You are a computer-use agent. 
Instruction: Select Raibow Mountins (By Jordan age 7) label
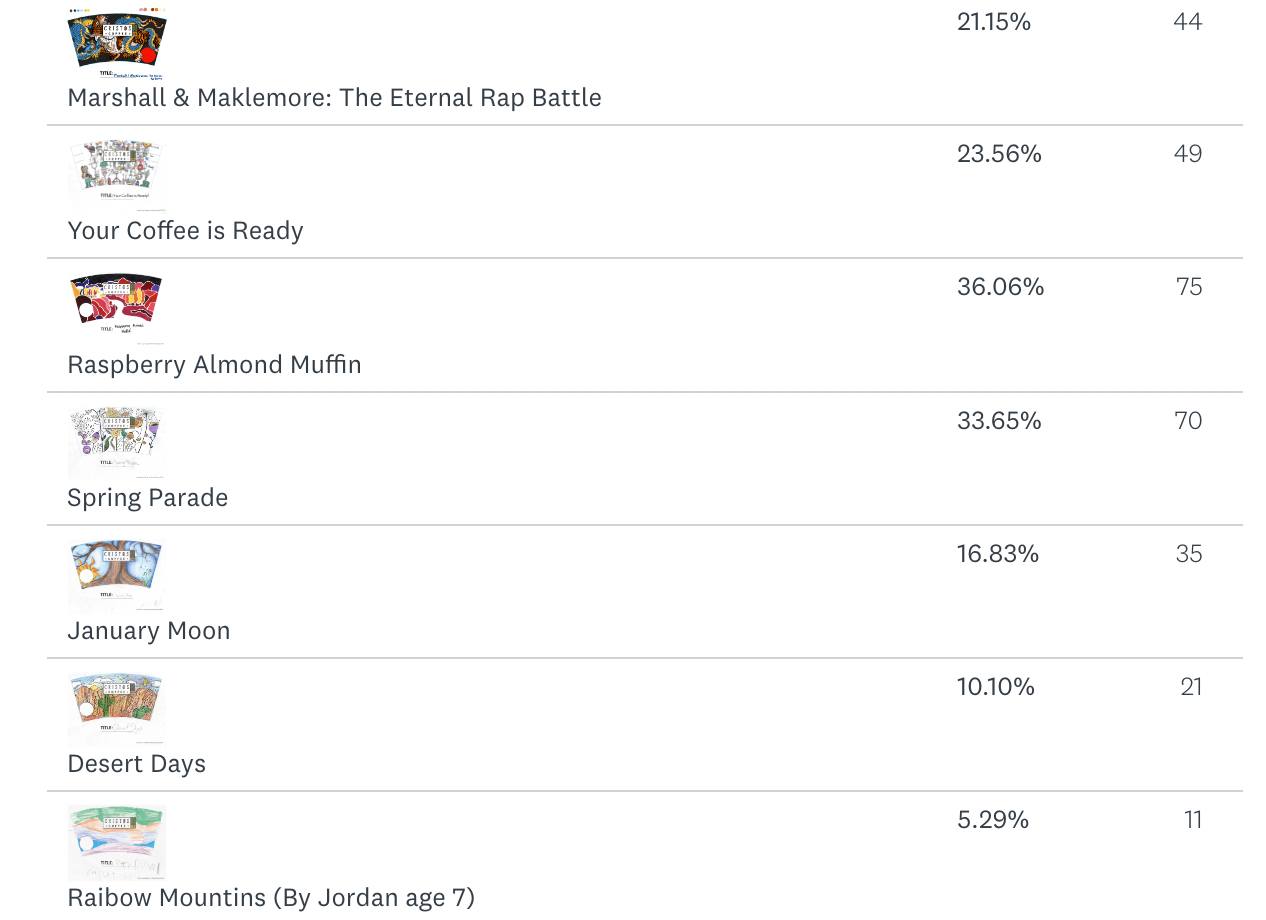(x=271, y=898)
